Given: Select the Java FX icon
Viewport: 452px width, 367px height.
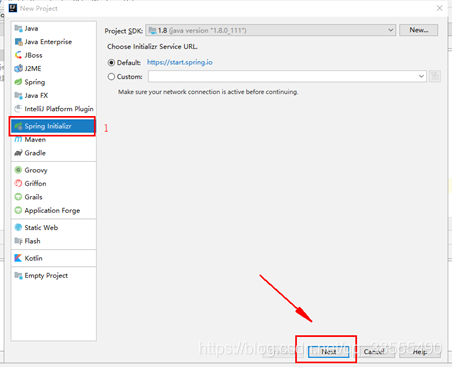Looking at the screenshot, I should click(x=18, y=95).
